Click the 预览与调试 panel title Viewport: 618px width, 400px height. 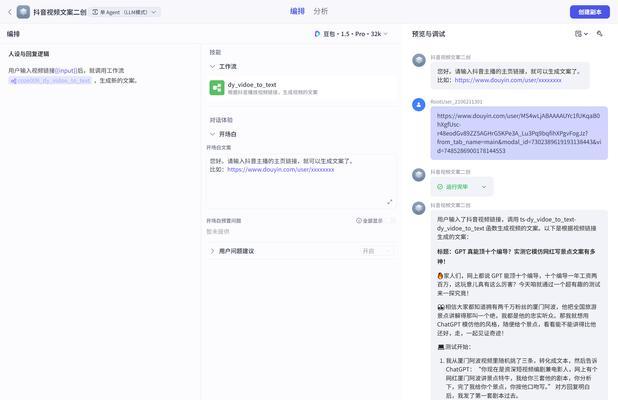click(x=428, y=34)
